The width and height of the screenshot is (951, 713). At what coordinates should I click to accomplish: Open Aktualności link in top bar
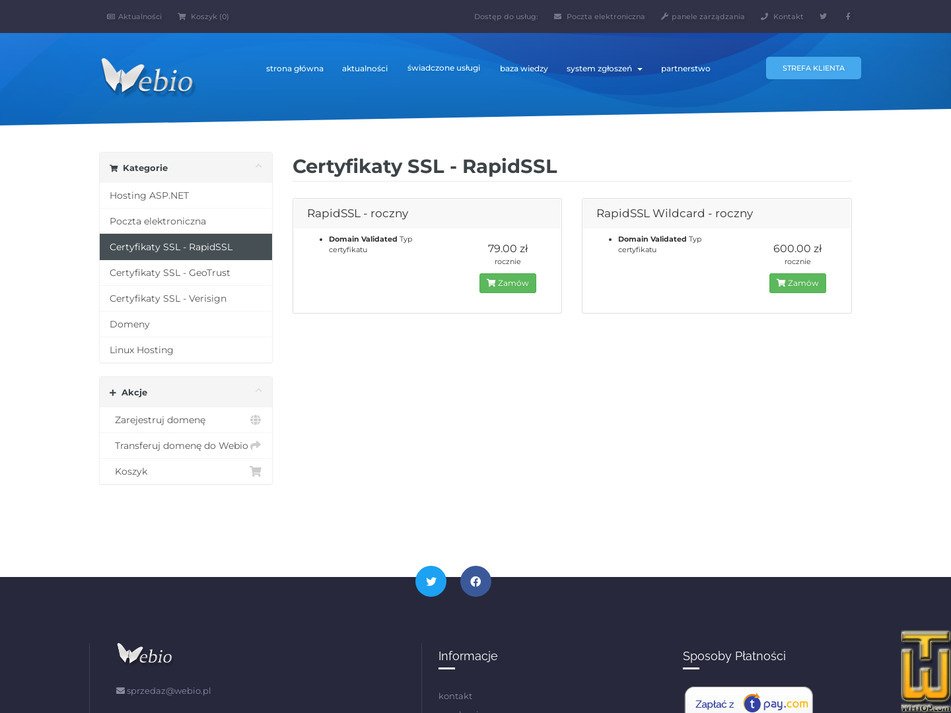click(x=134, y=17)
